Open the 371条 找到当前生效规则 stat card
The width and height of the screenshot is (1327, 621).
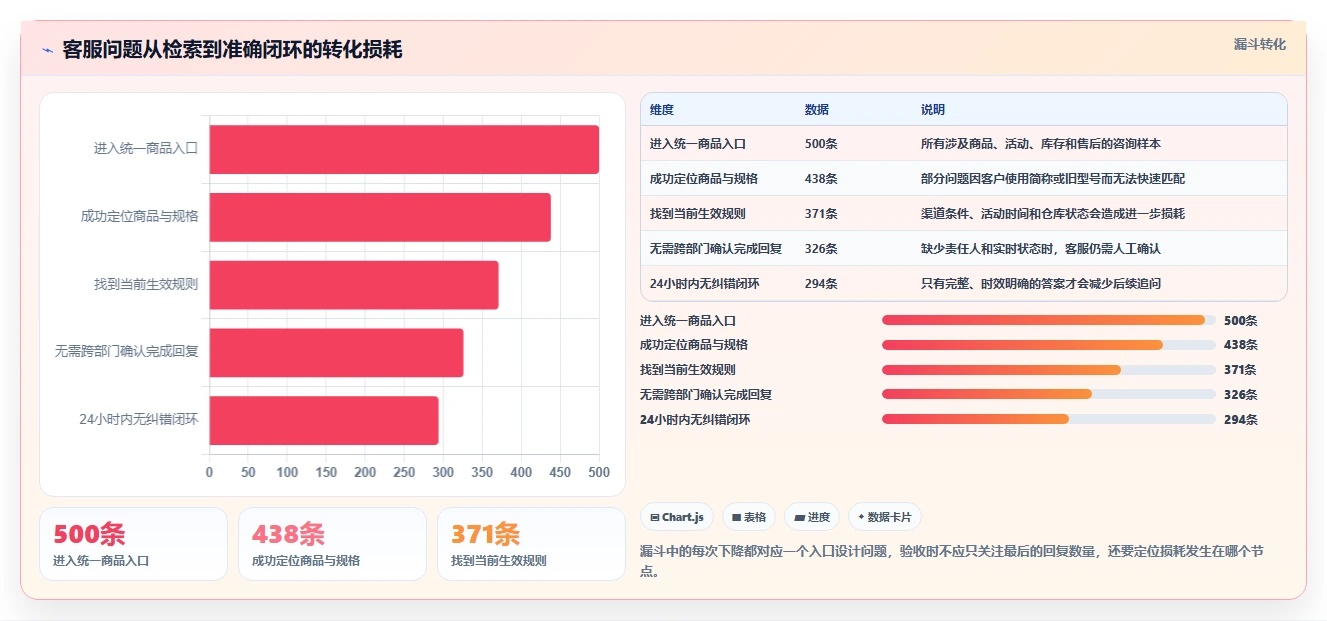(x=531, y=544)
